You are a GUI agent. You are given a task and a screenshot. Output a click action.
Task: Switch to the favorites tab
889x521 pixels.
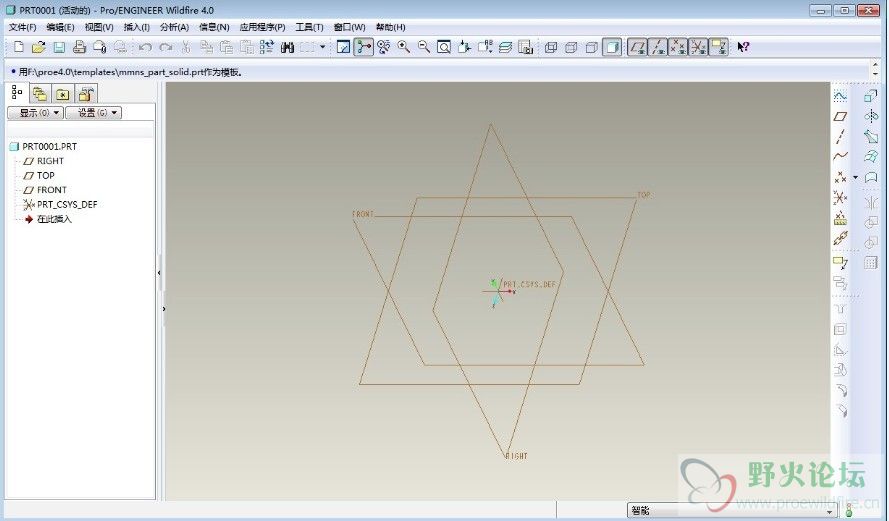63,94
